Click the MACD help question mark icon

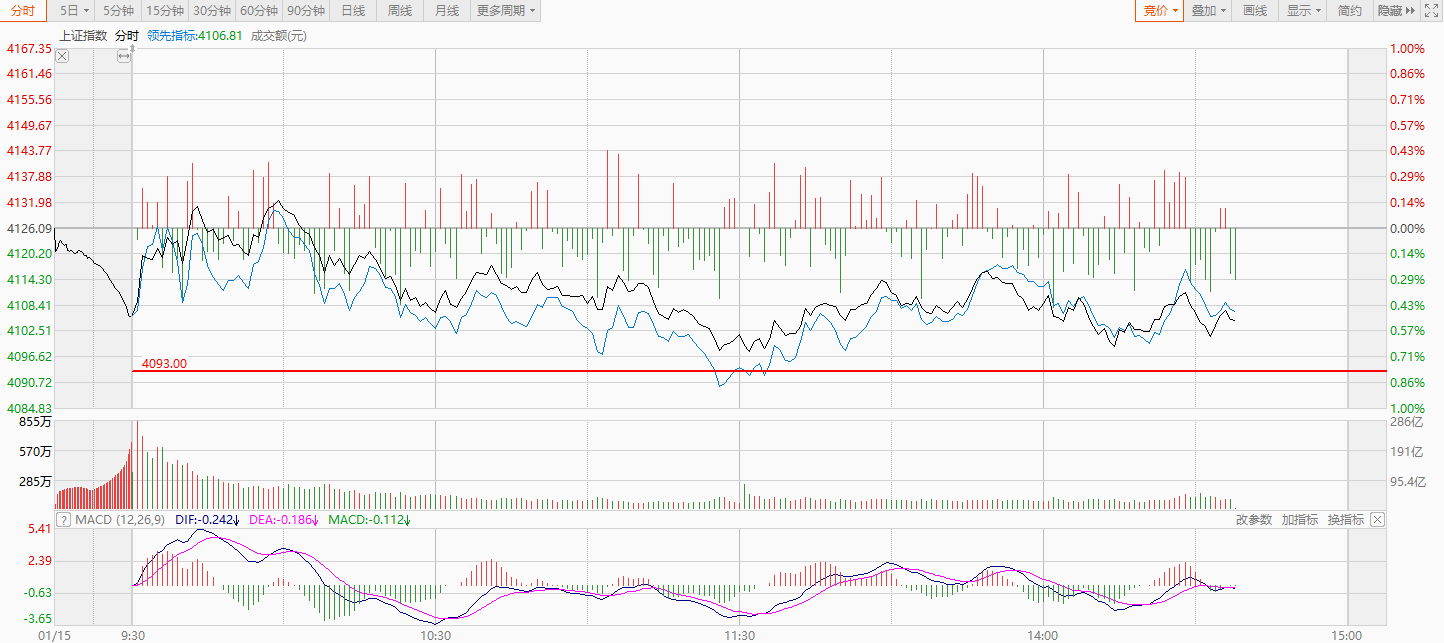click(x=63, y=520)
